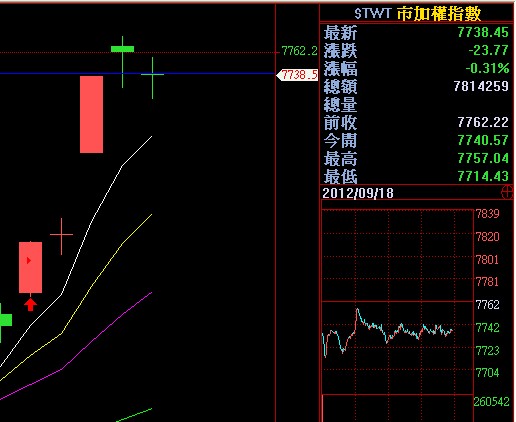Click the 2012/09/18 date field
The image size is (516, 422).
coord(358,193)
